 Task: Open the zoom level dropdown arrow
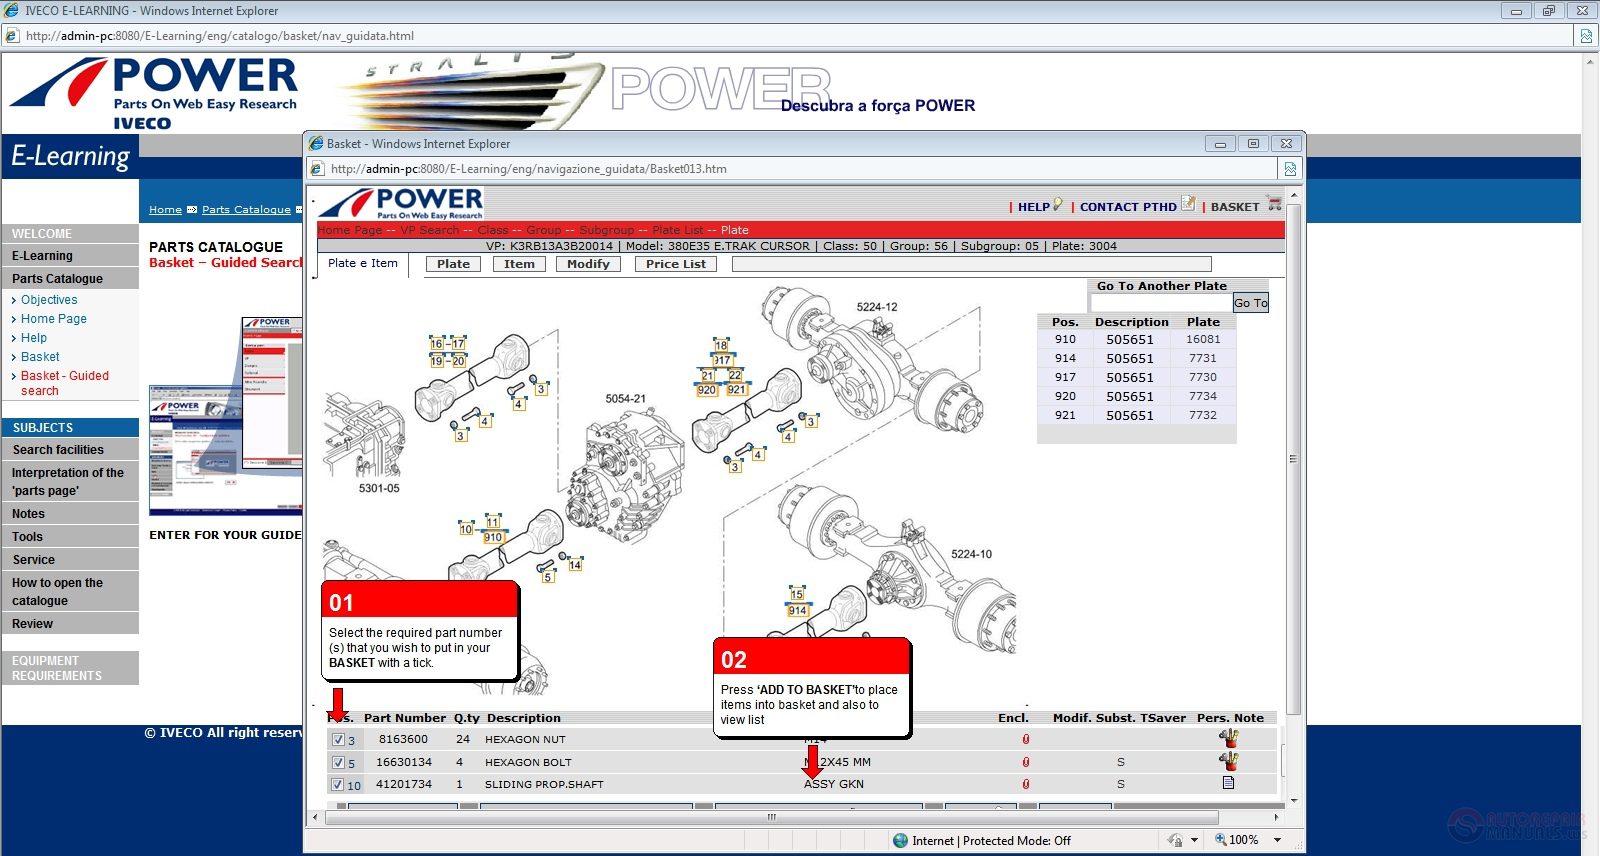click(x=1277, y=840)
